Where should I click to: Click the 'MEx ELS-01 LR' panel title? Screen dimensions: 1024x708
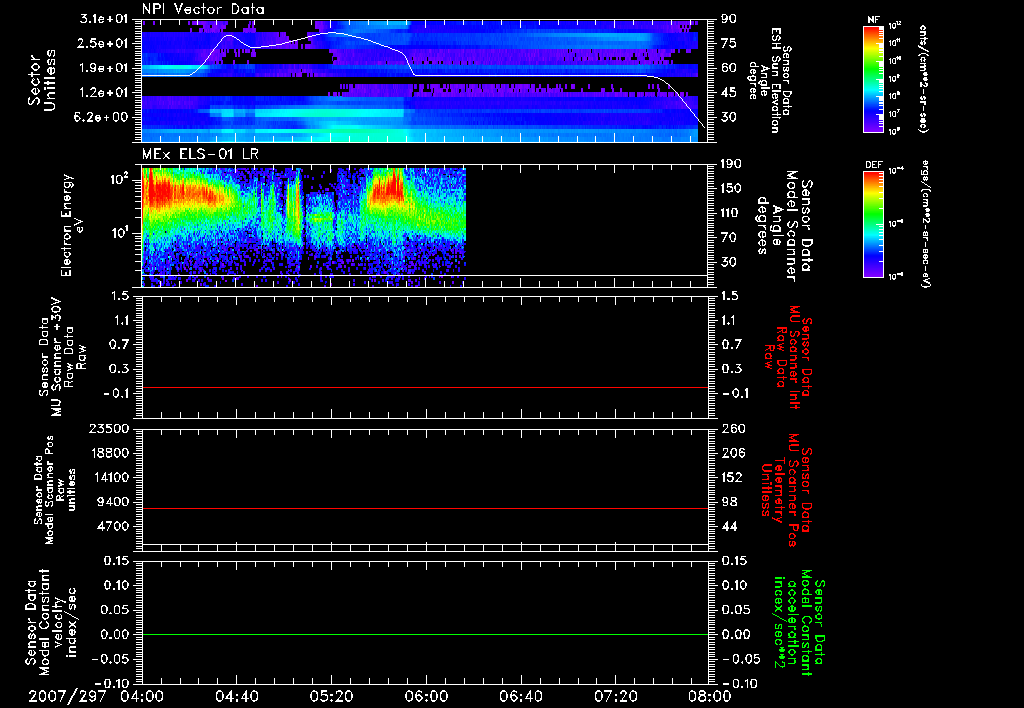200,154
